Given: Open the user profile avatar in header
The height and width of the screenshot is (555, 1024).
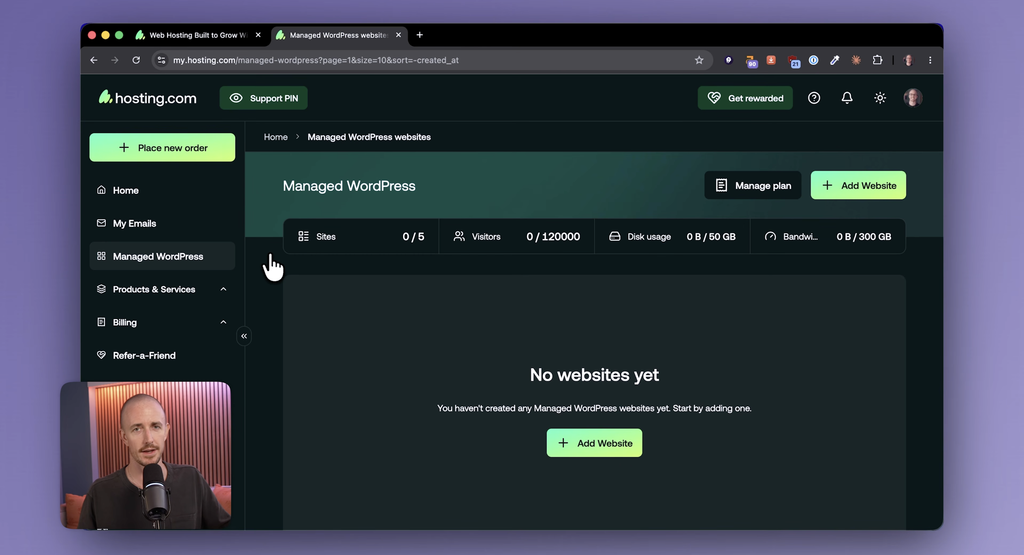Looking at the screenshot, I should (x=913, y=98).
